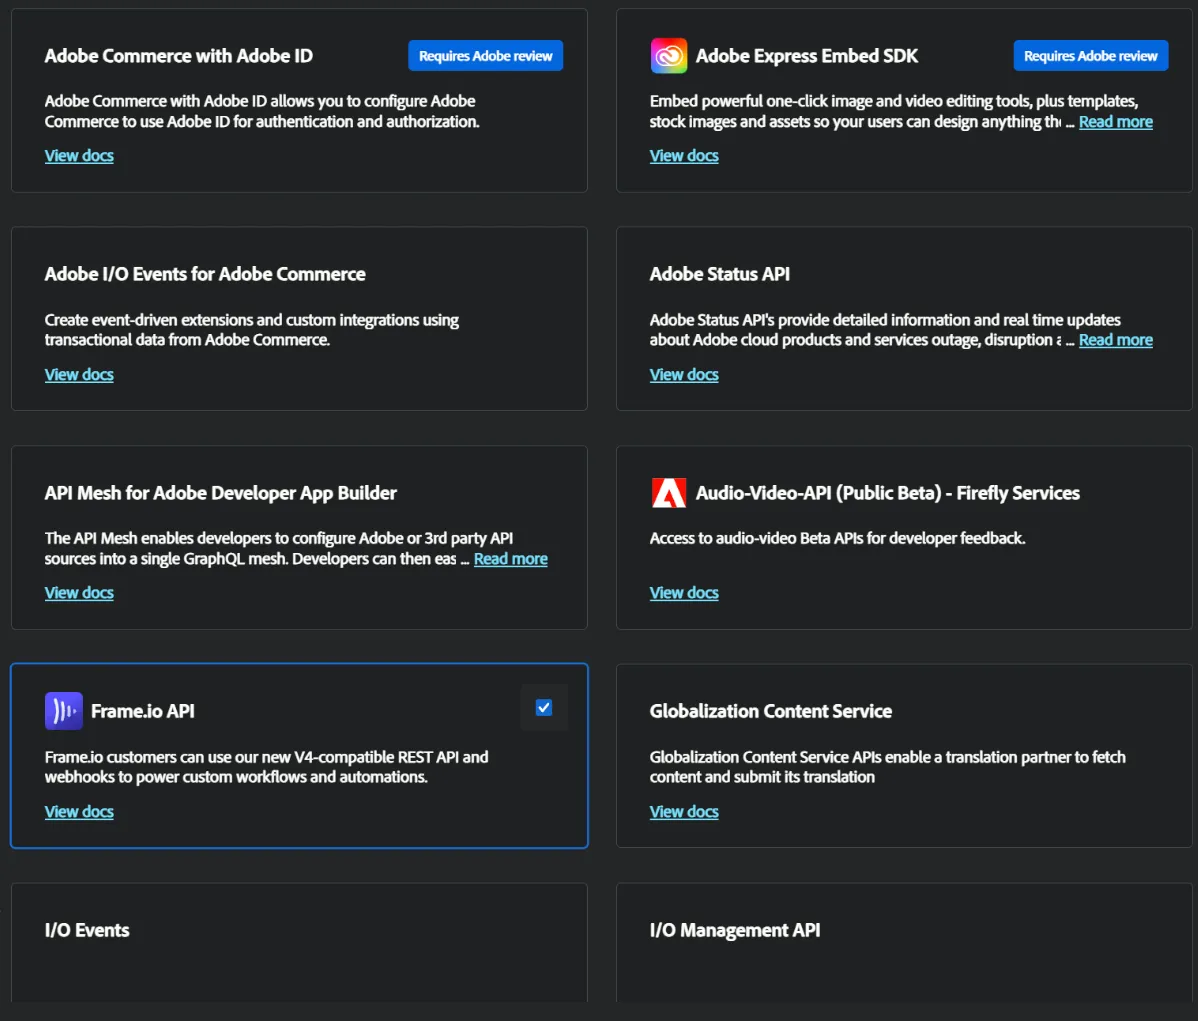The width and height of the screenshot is (1198, 1021).
Task: Expand Read more on Adobe Express Embed SDK
Action: click(1115, 122)
